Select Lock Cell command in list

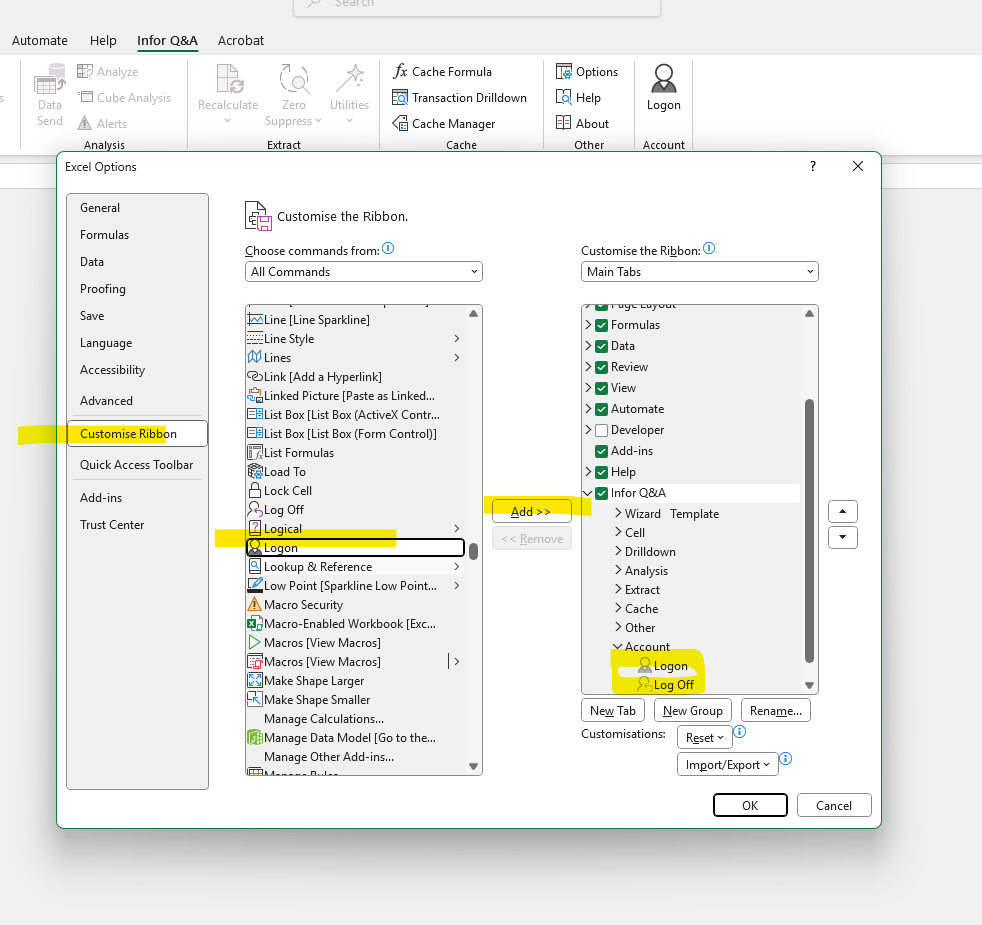(354, 490)
